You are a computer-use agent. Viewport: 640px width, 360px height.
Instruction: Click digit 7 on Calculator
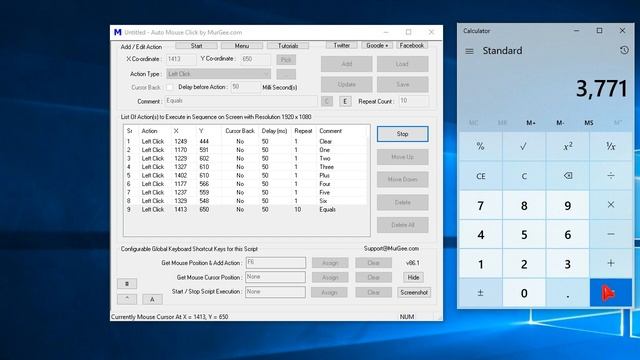[480, 205]
